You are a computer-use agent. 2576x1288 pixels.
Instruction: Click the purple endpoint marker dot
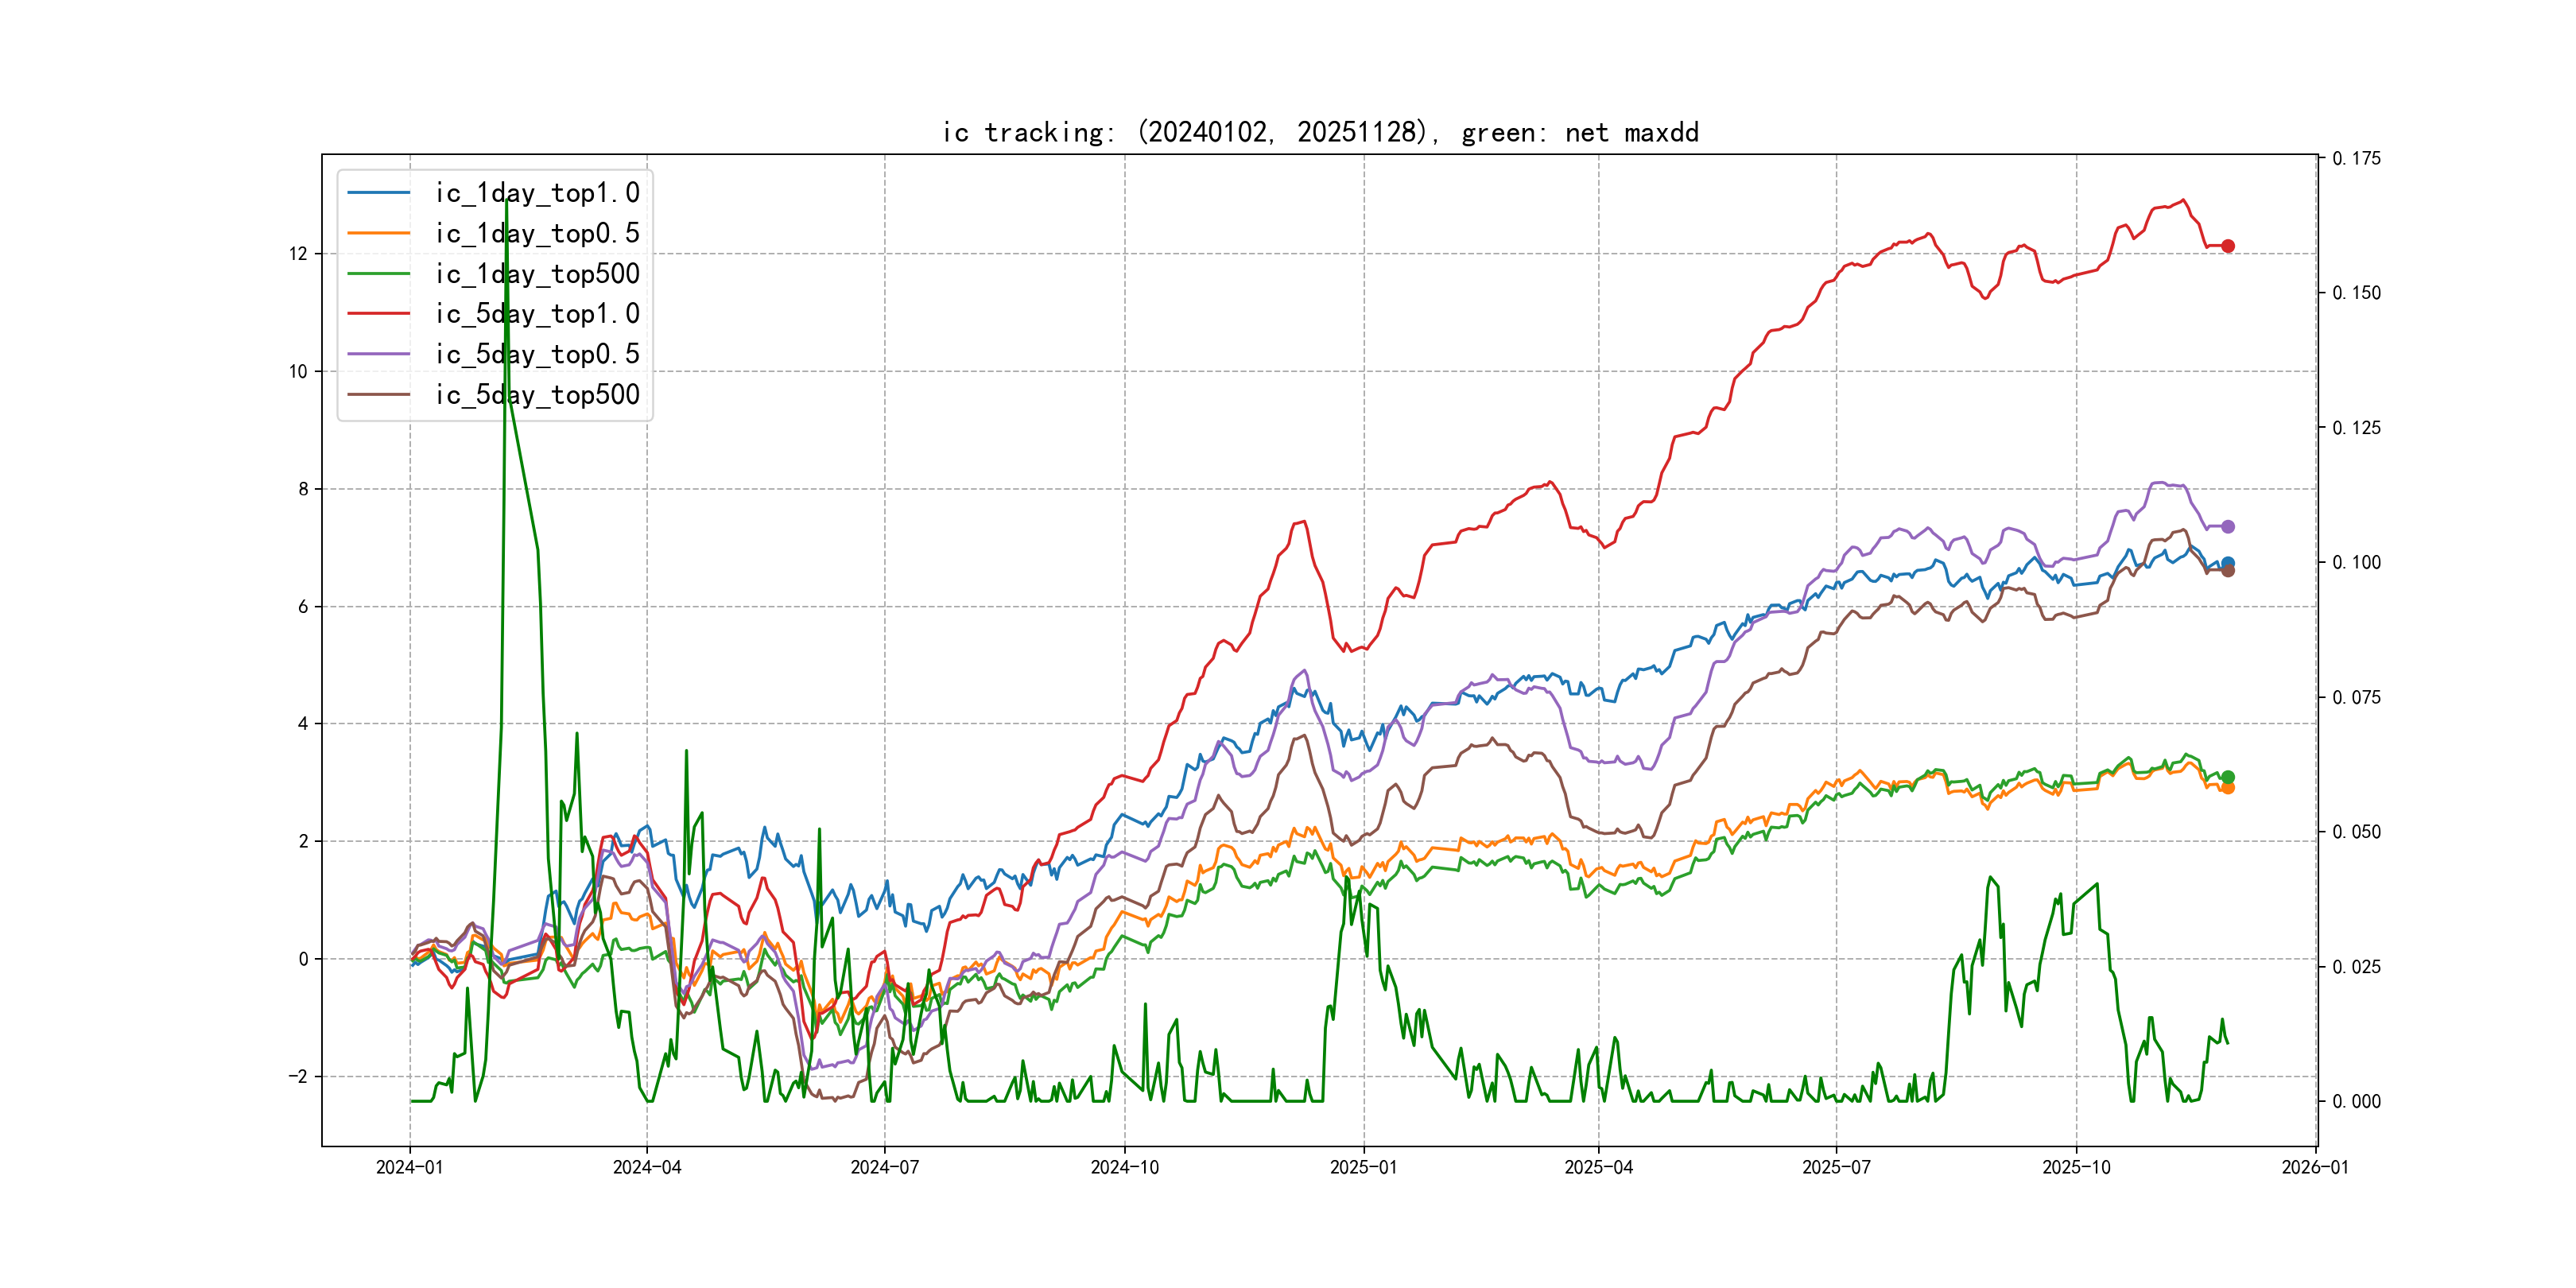tap(2228, 527)
